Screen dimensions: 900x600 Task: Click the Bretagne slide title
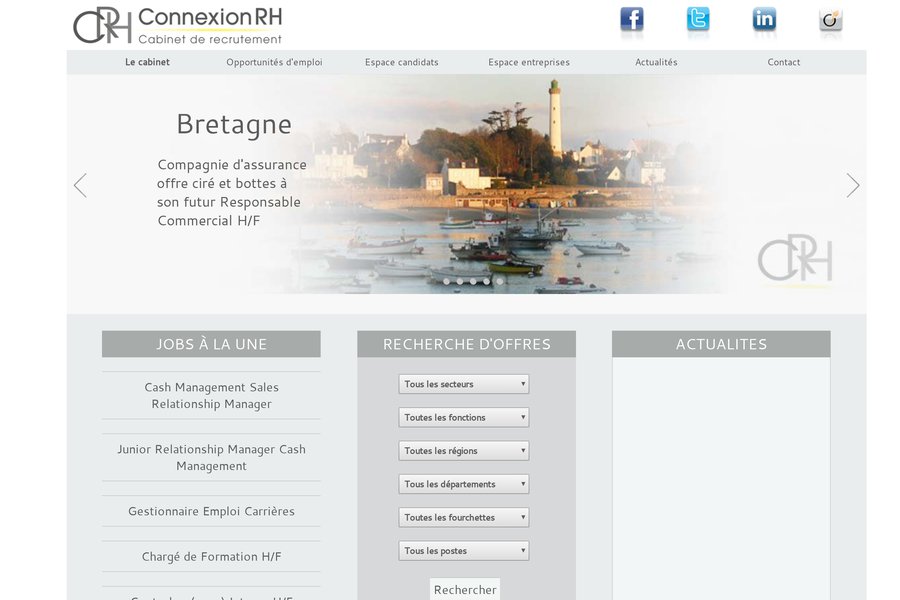pyautogui.click(x=234, y=125)
